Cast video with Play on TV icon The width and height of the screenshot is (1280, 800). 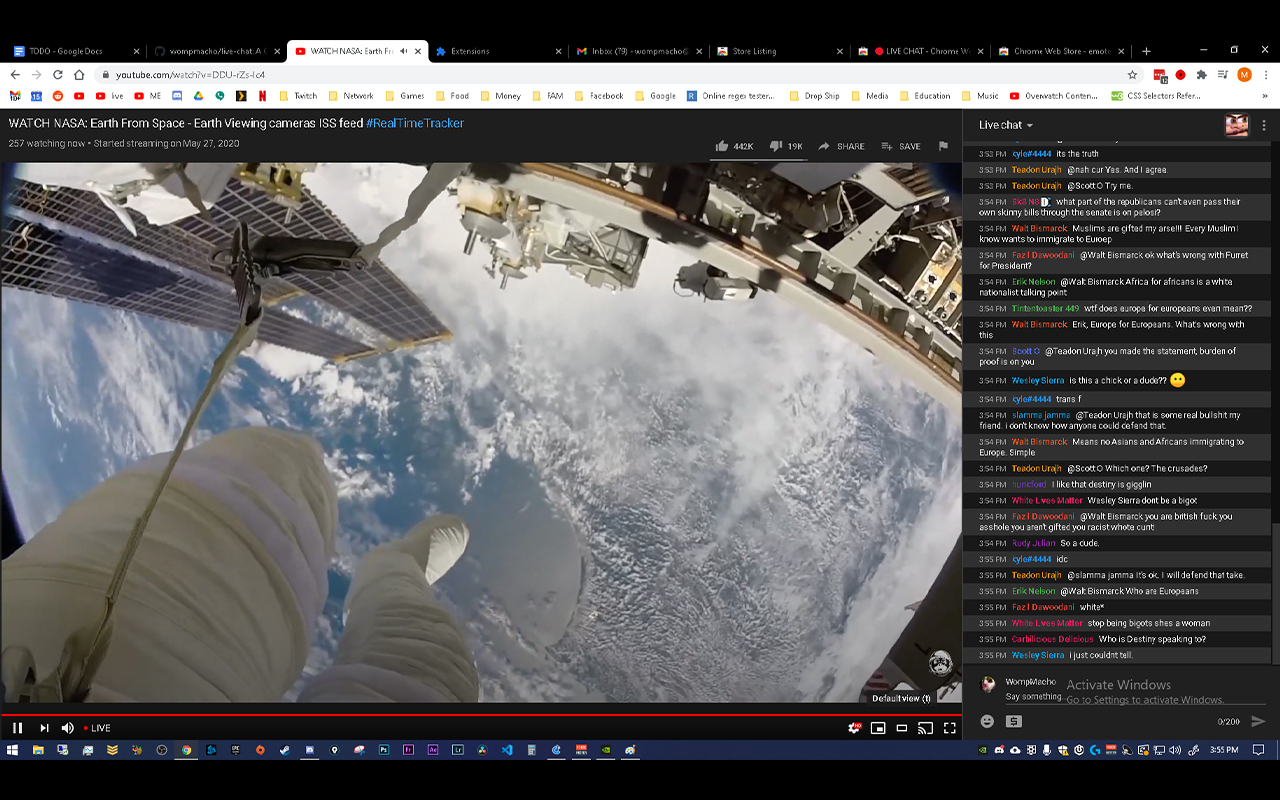tap(926, 728)
